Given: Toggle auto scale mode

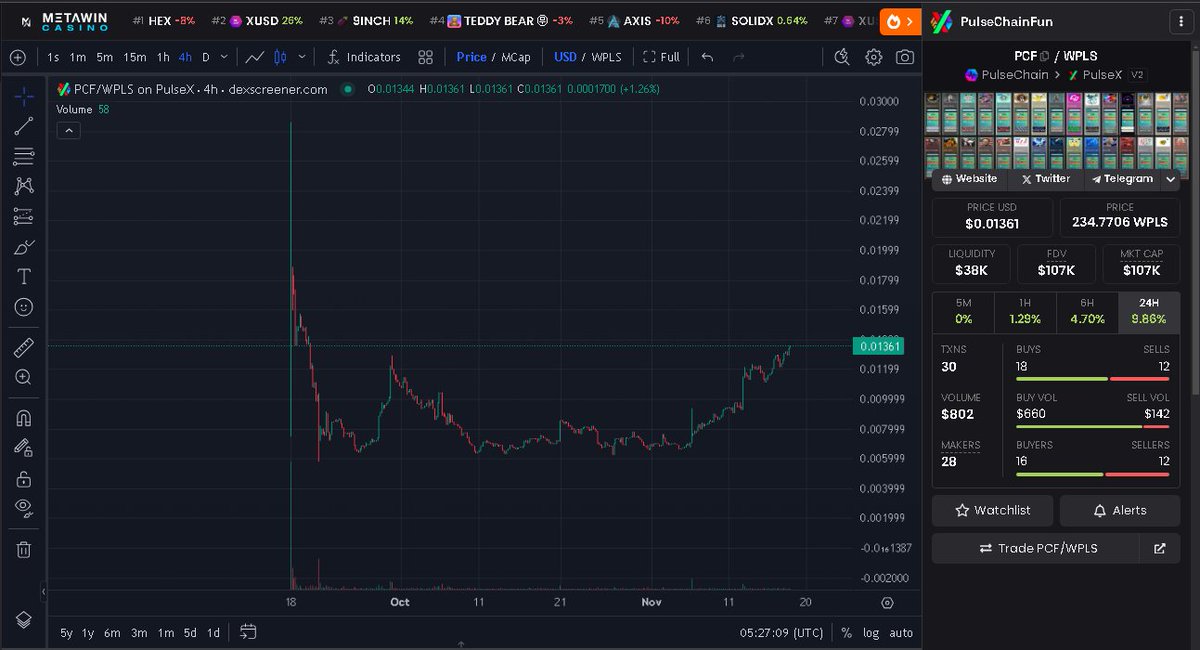Looking at the screenshot, I should 901,632.
